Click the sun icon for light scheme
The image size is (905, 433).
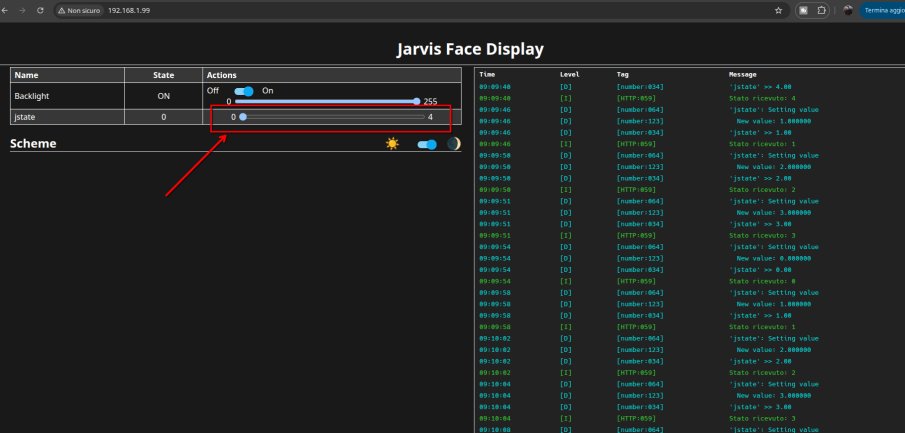tap(392, 144)
